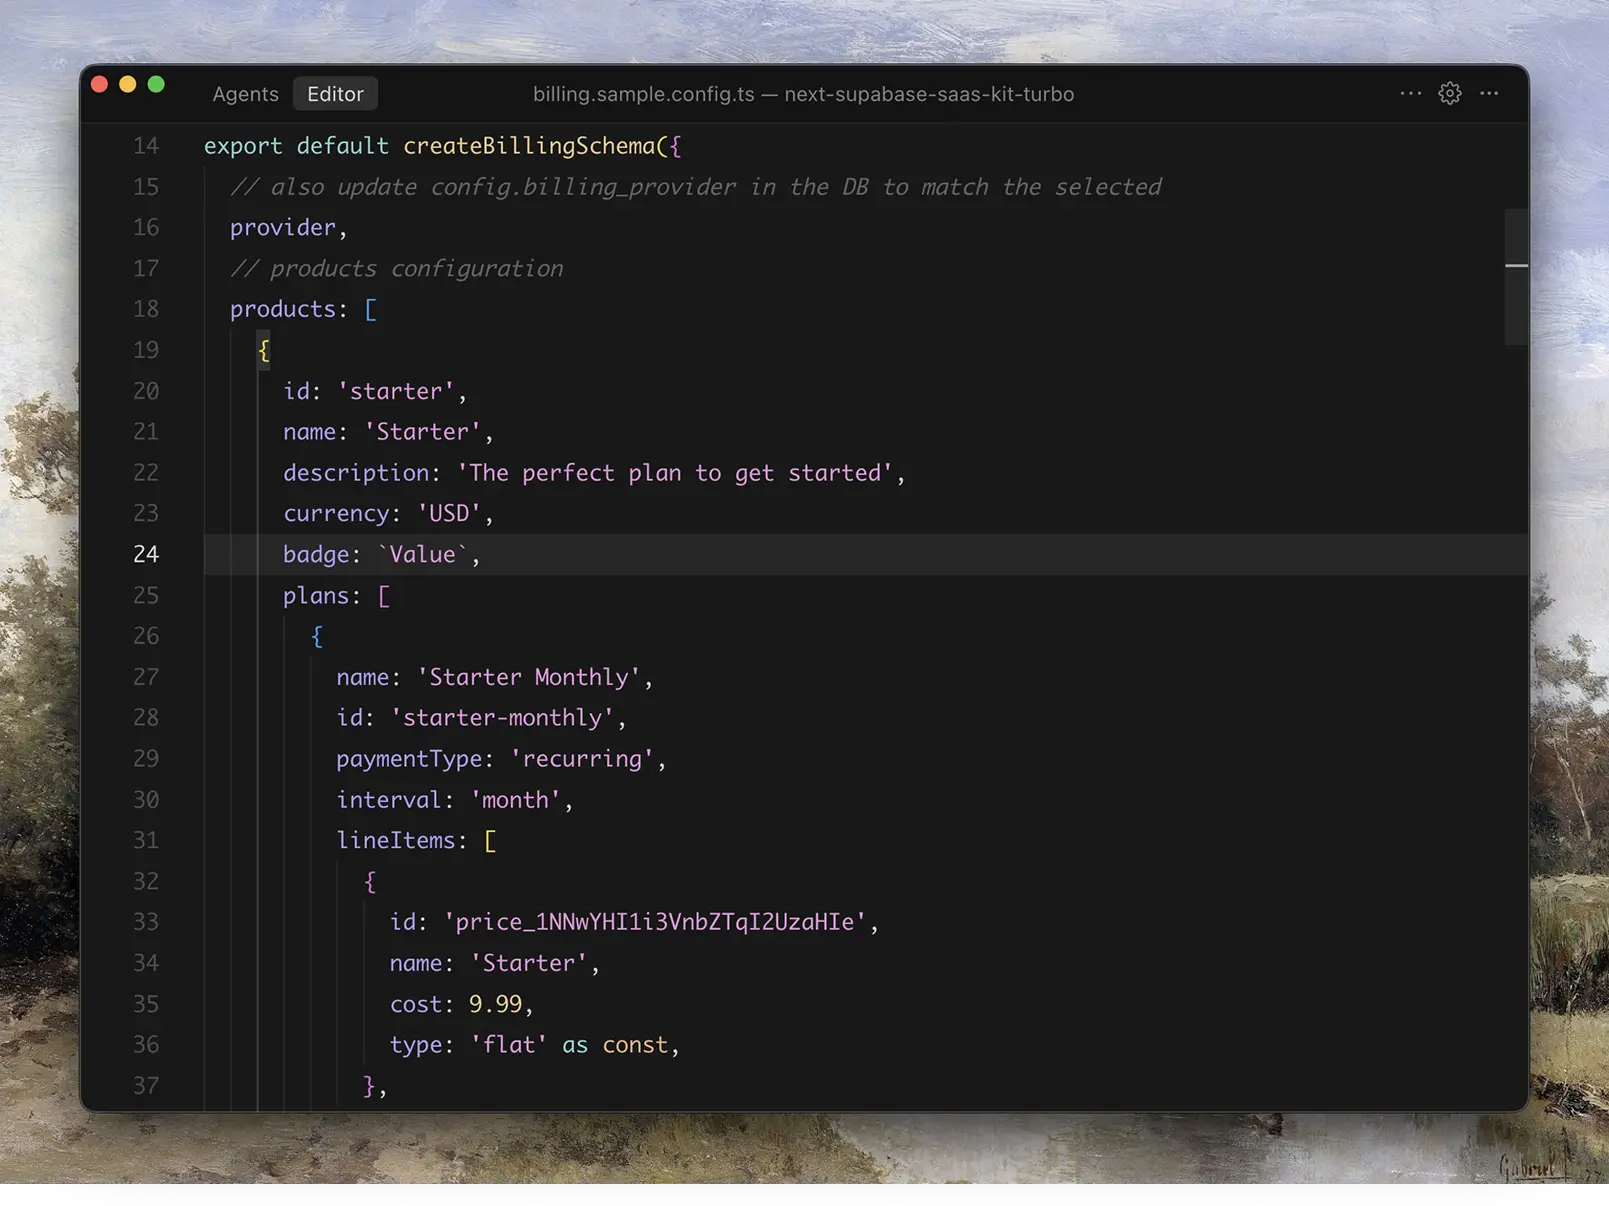This screenshot has height=1206, width=1609.
Task: Click line number 18 beside products
Action: coord(146,310)
